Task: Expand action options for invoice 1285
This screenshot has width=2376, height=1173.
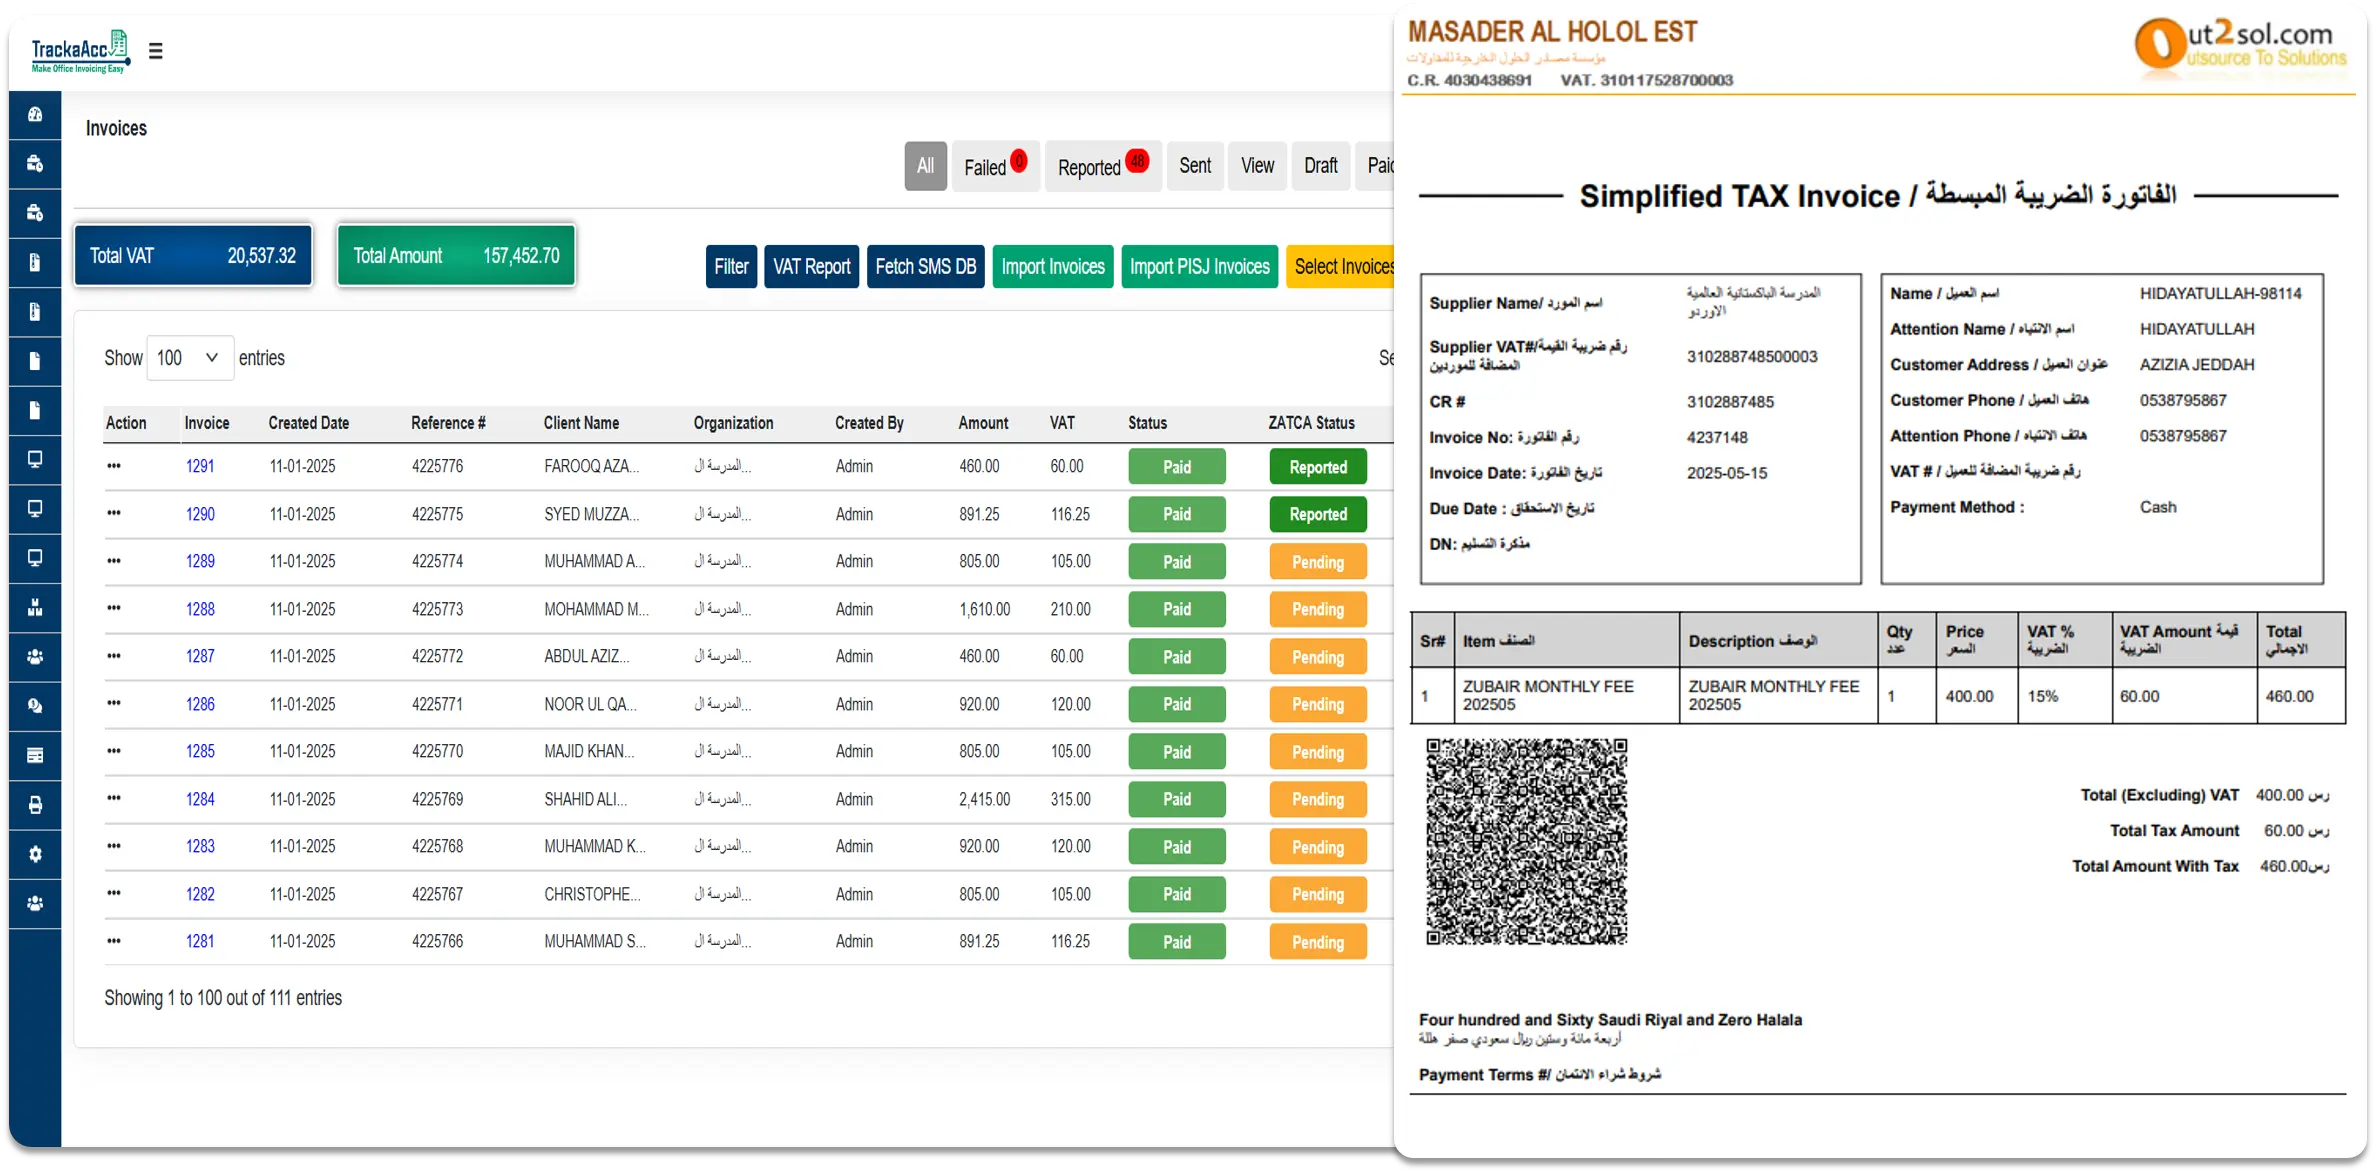Action: point(114,751)
